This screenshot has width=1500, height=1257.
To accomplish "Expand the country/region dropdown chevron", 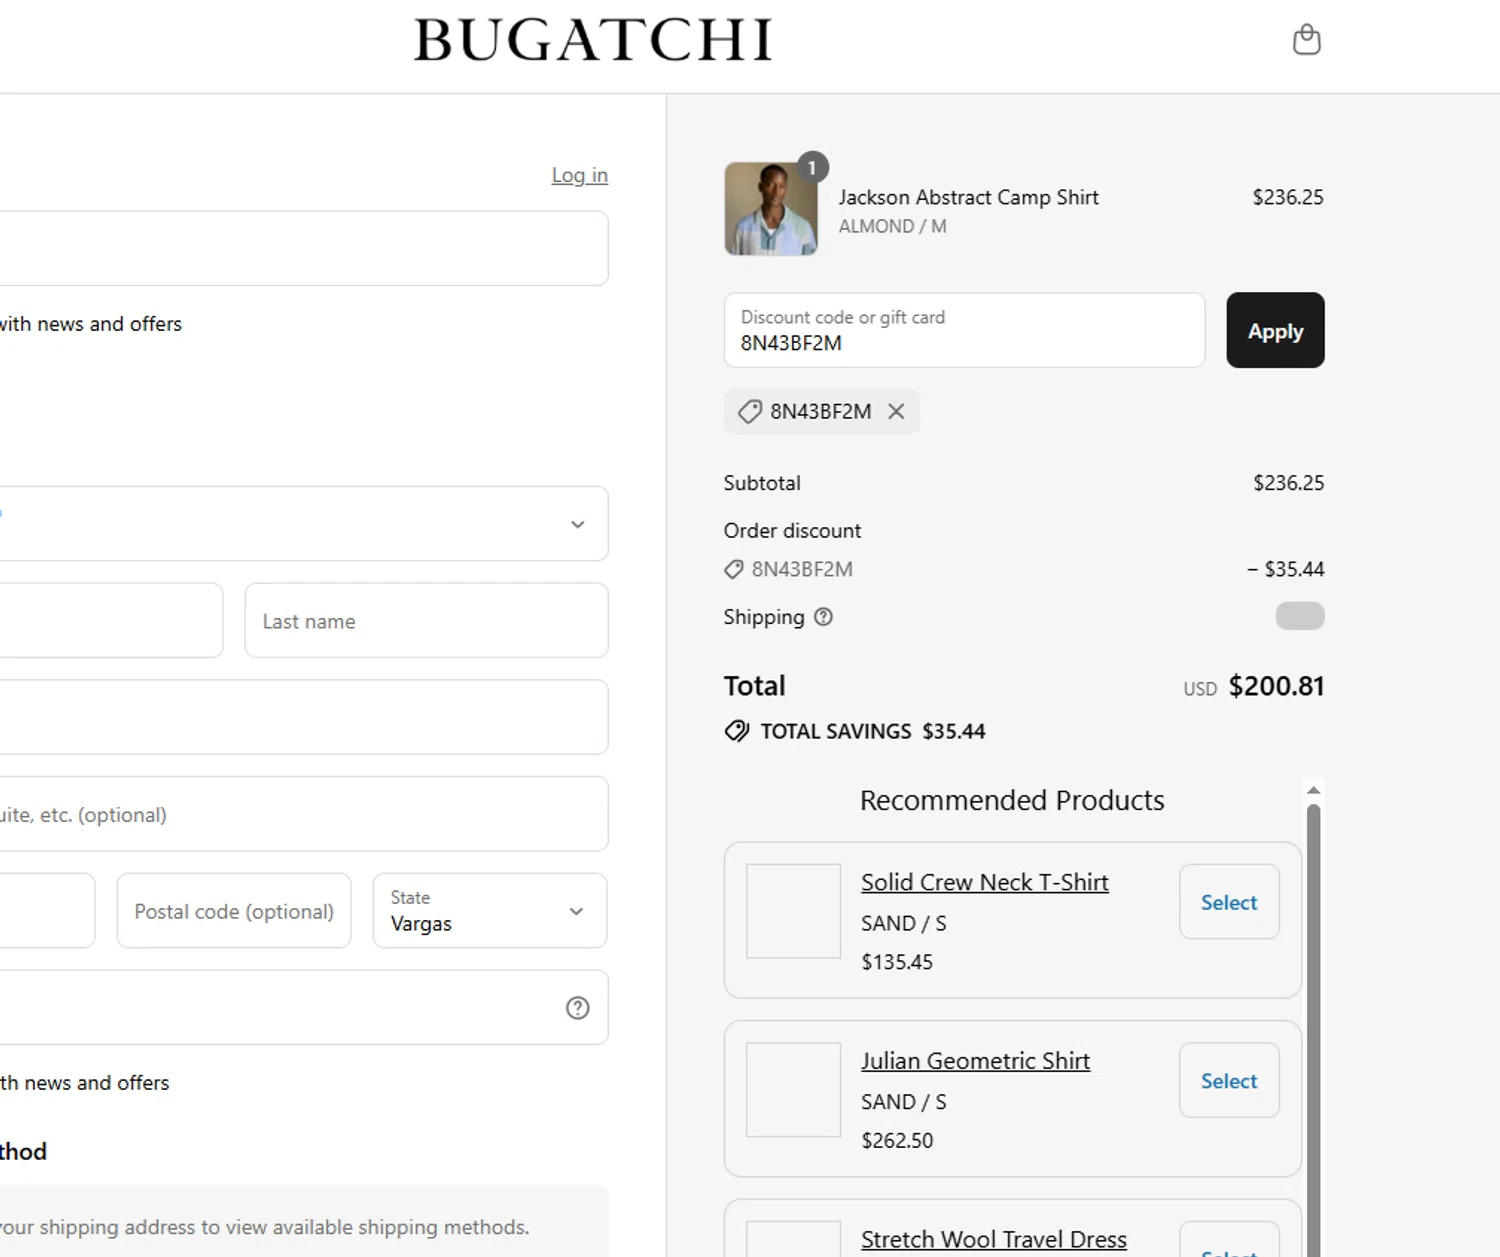I will pos(577,524).
